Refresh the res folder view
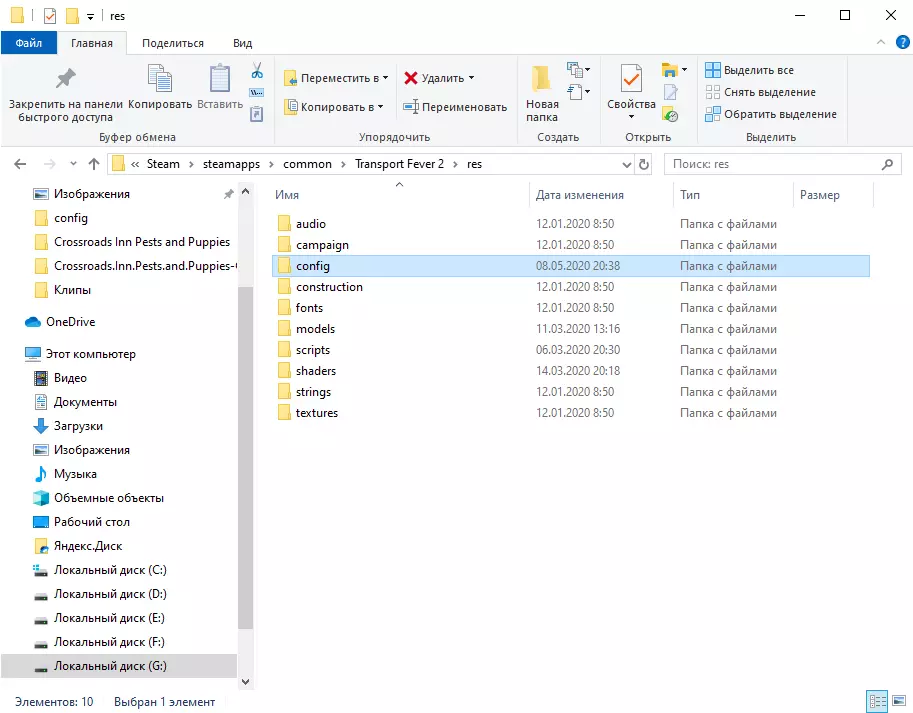The height and width of the screenshot is (713, 913). coord(643,164)
